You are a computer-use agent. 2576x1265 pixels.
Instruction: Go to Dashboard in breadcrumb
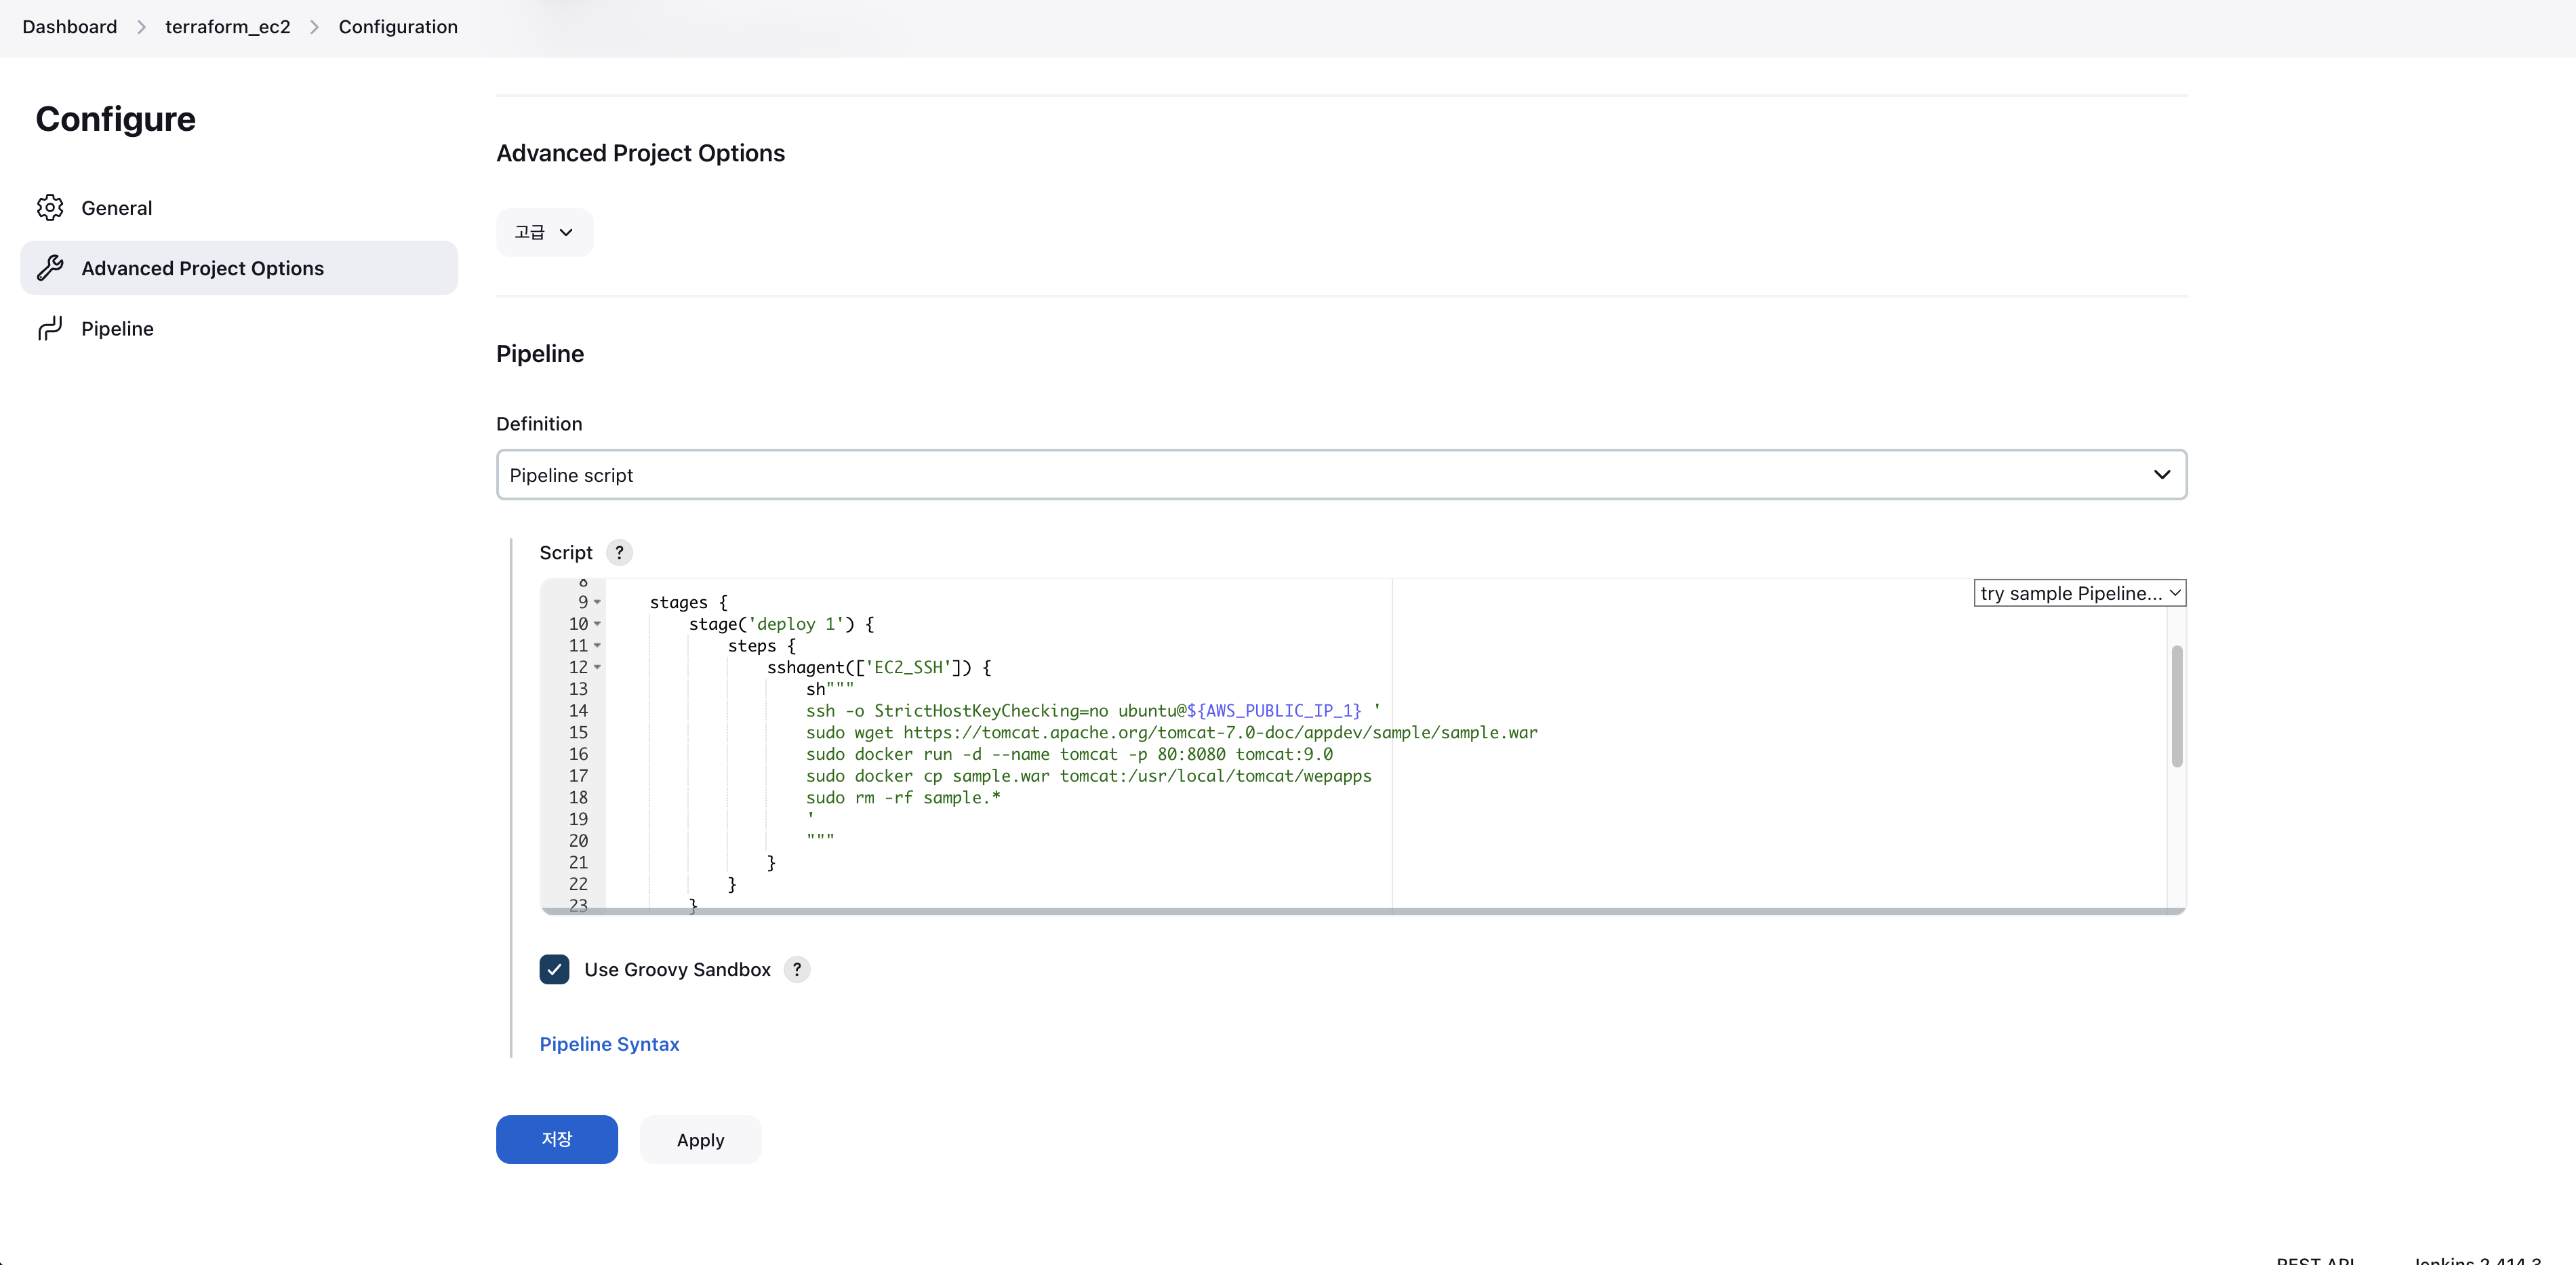[x=69, y=27]
